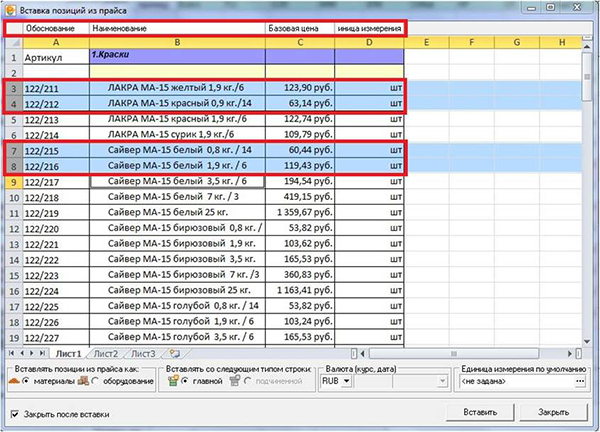Open the disabled date dropdown in Валюта group
Screen dimensions: 600x432
pyautogui.click(x=442, y=381)
